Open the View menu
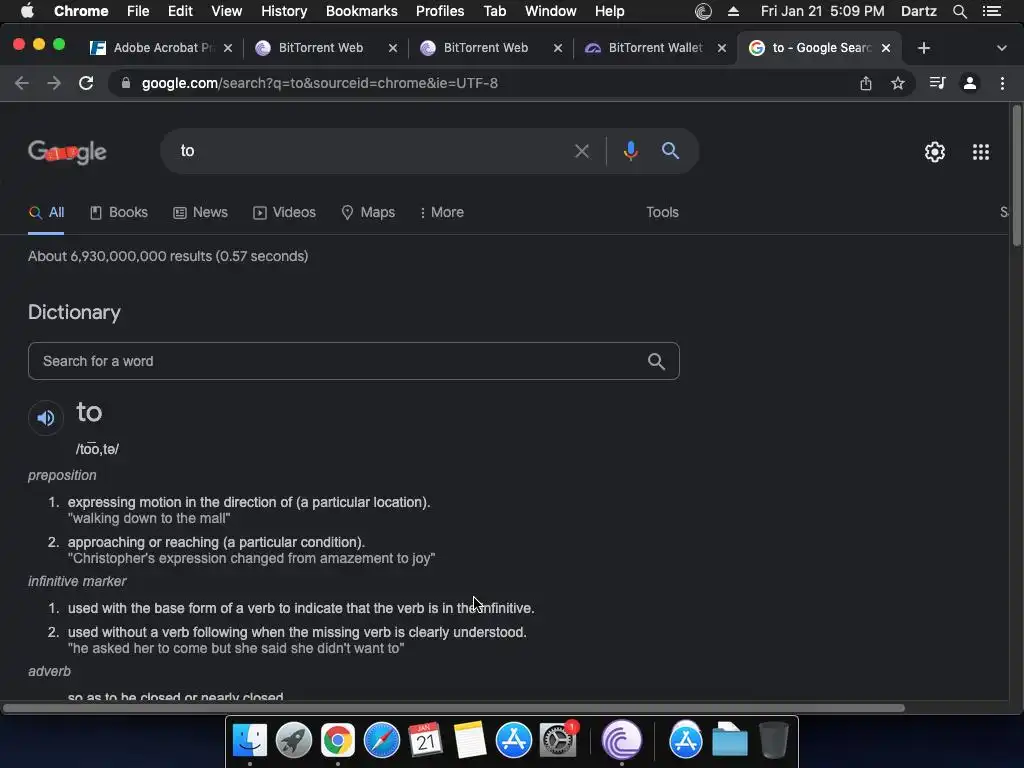The width and height of the screenshot is (1024, 768). 227,11
